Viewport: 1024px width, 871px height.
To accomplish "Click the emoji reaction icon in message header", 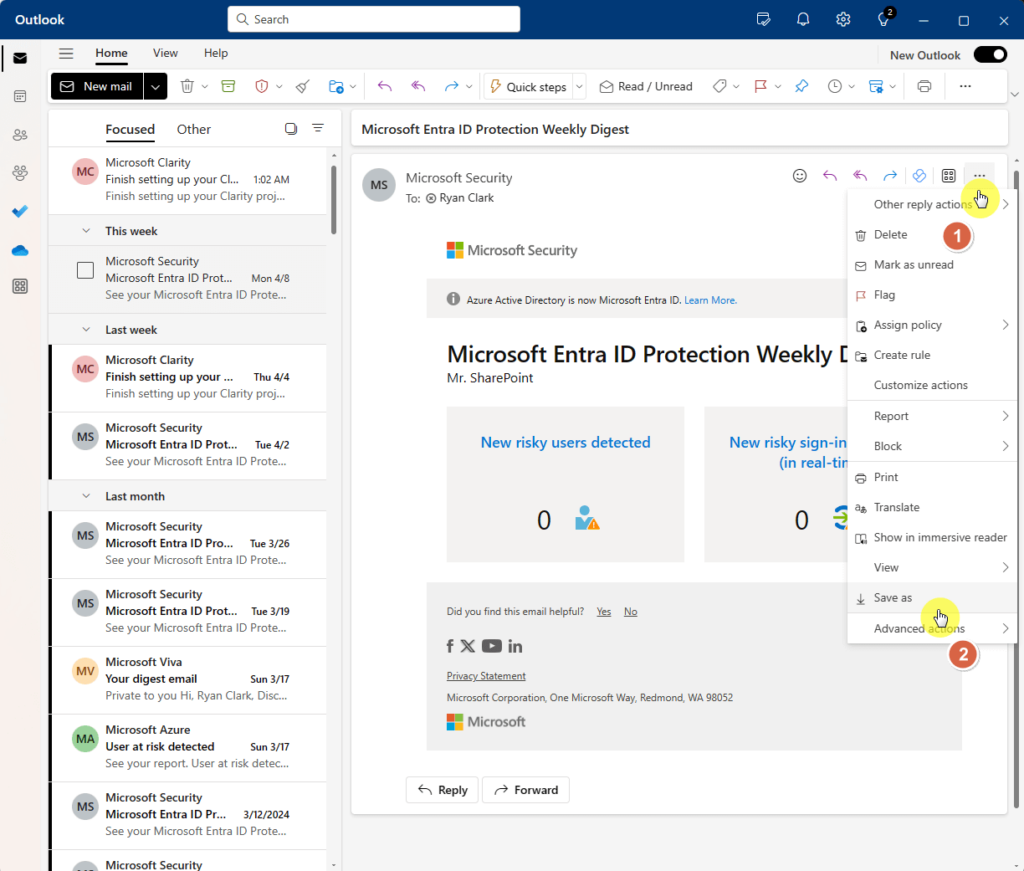I will [x=799, y=176].
